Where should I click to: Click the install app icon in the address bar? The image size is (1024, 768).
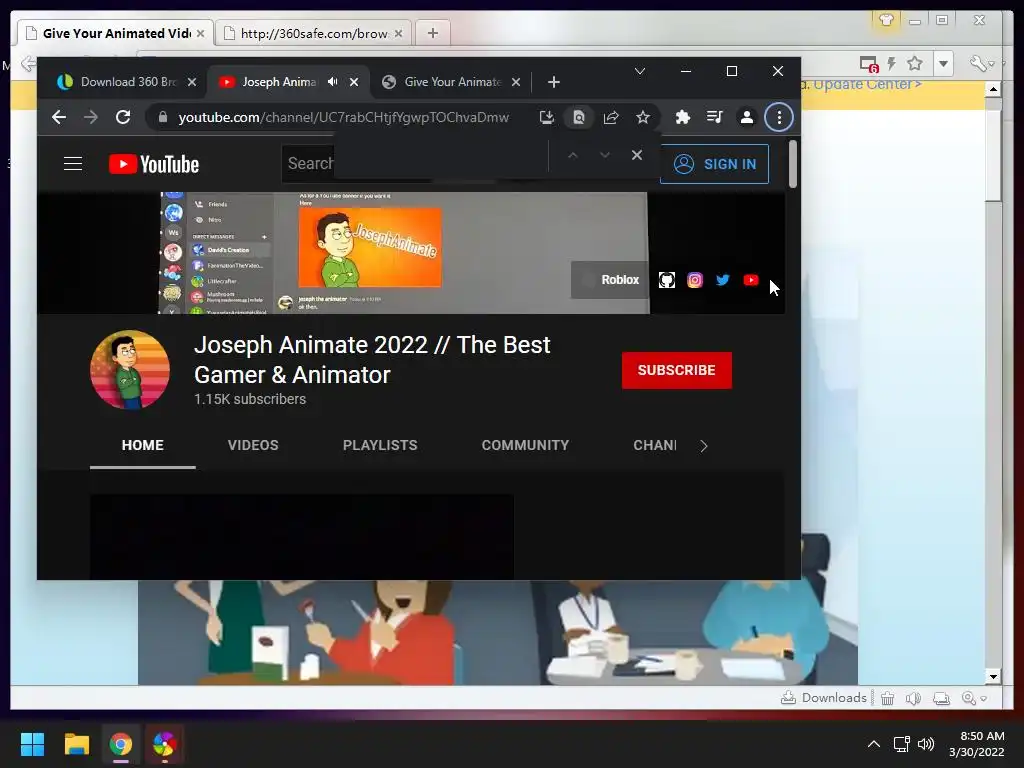pos(547,118)
